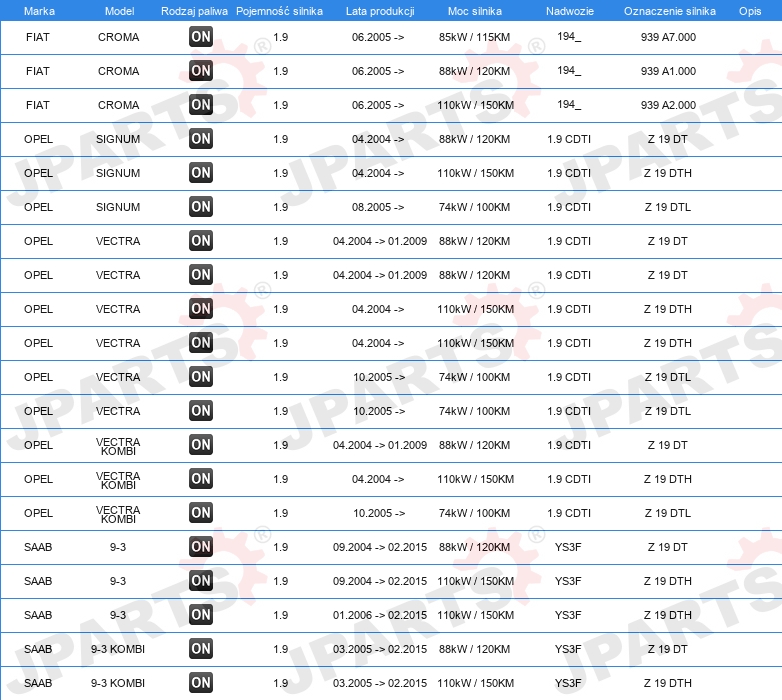Viewport: 782px width, 700px height.
Task: Click the 08.2005 -> production date cell
Action: tap(378, 207)
